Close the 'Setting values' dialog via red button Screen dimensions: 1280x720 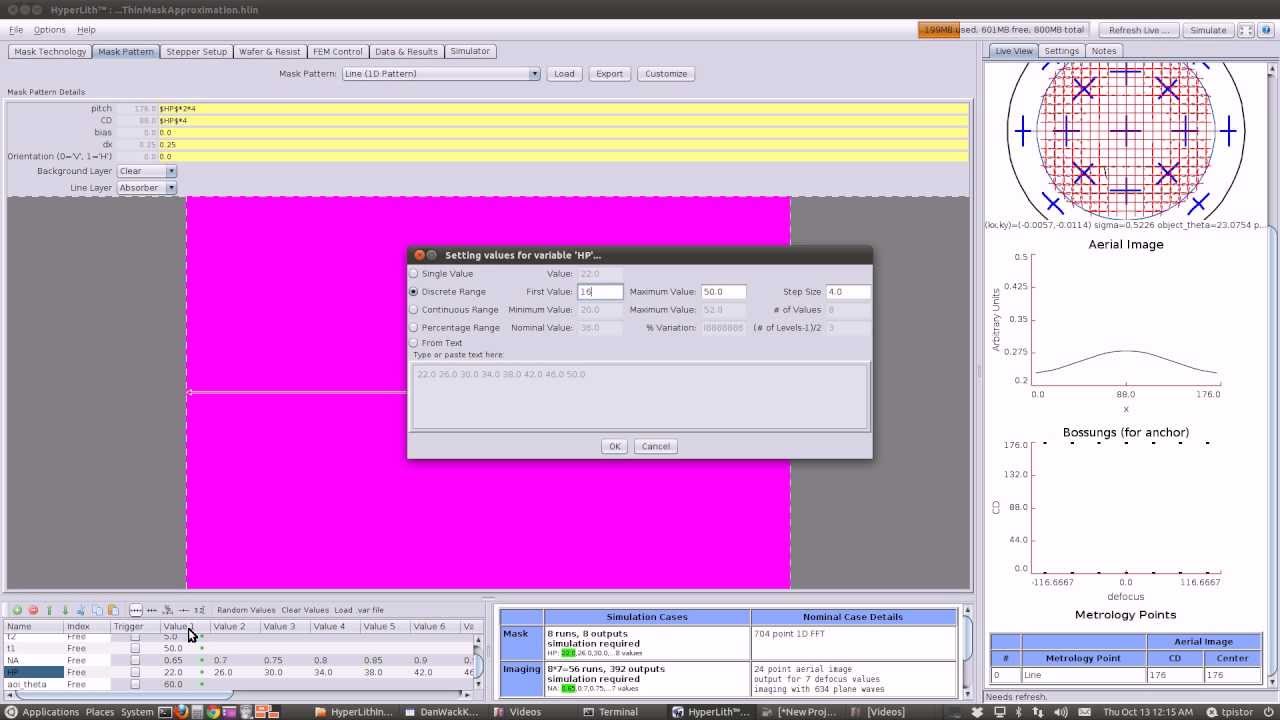[419, 255]
